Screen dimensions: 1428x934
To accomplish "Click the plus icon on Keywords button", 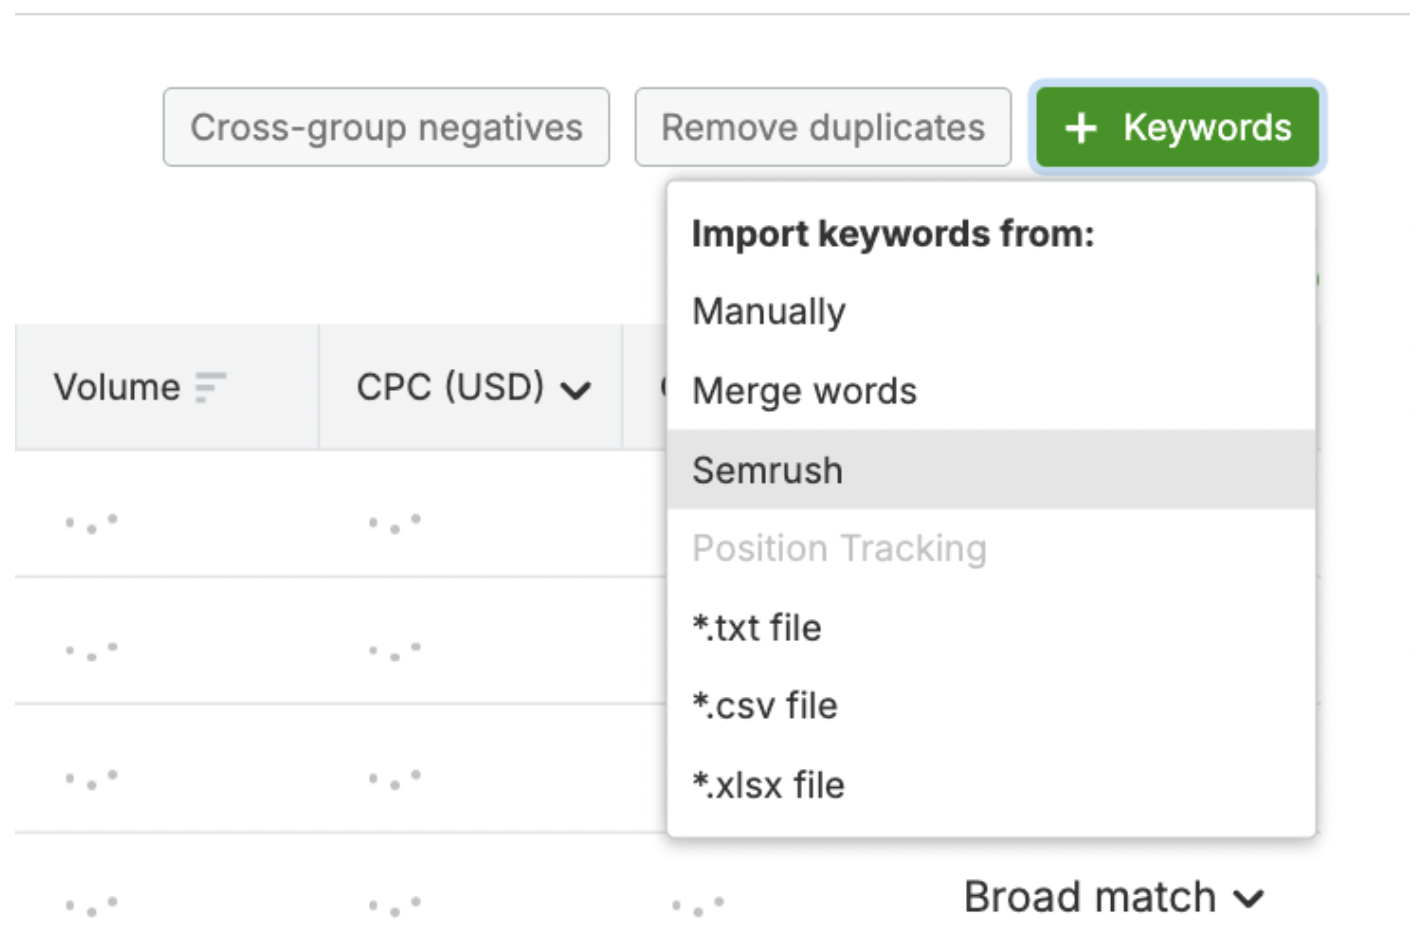I will click(1081, 128).
